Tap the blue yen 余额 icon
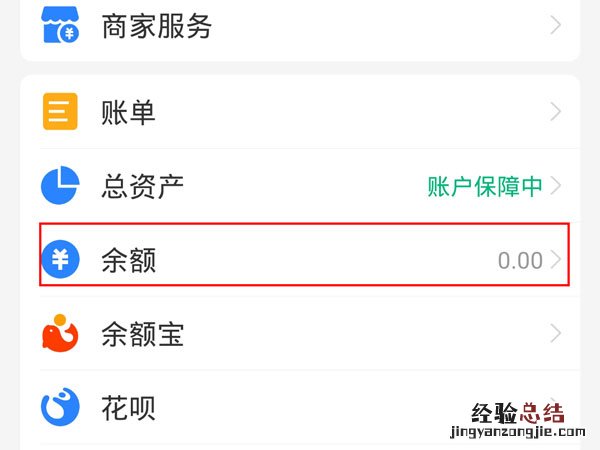Image resolution: width=600 pixels, height=450 pixels. coord(60,260)
